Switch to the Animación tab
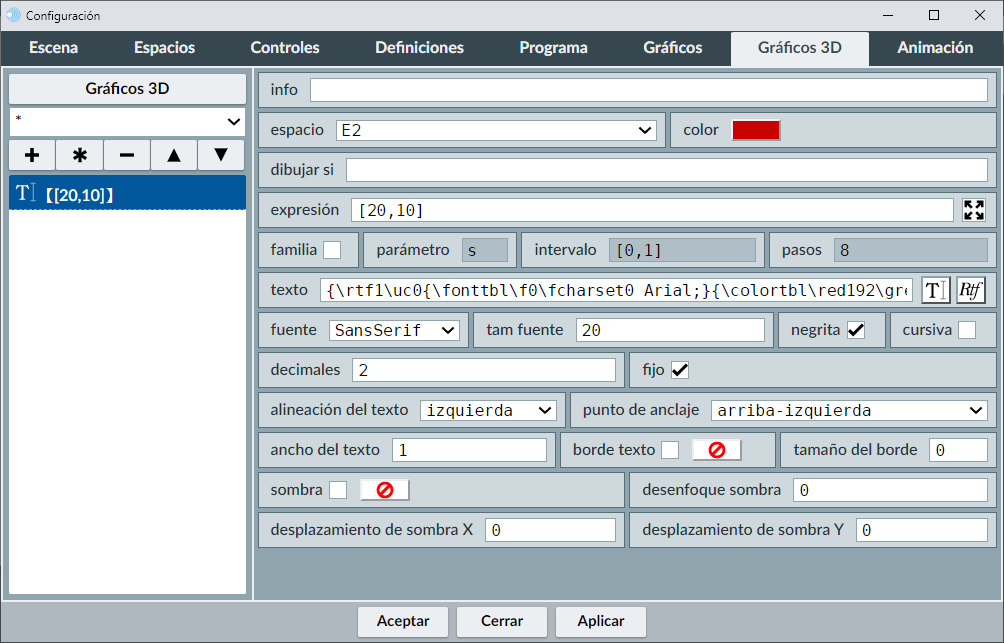 934,47
